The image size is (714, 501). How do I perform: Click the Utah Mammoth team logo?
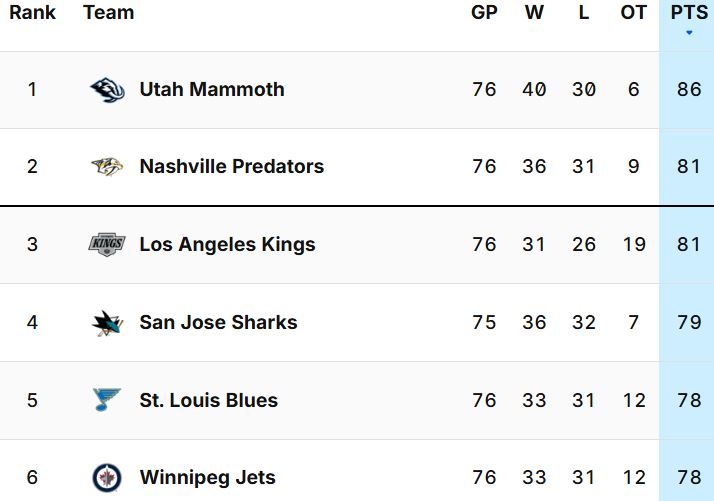tap(107, 90)
